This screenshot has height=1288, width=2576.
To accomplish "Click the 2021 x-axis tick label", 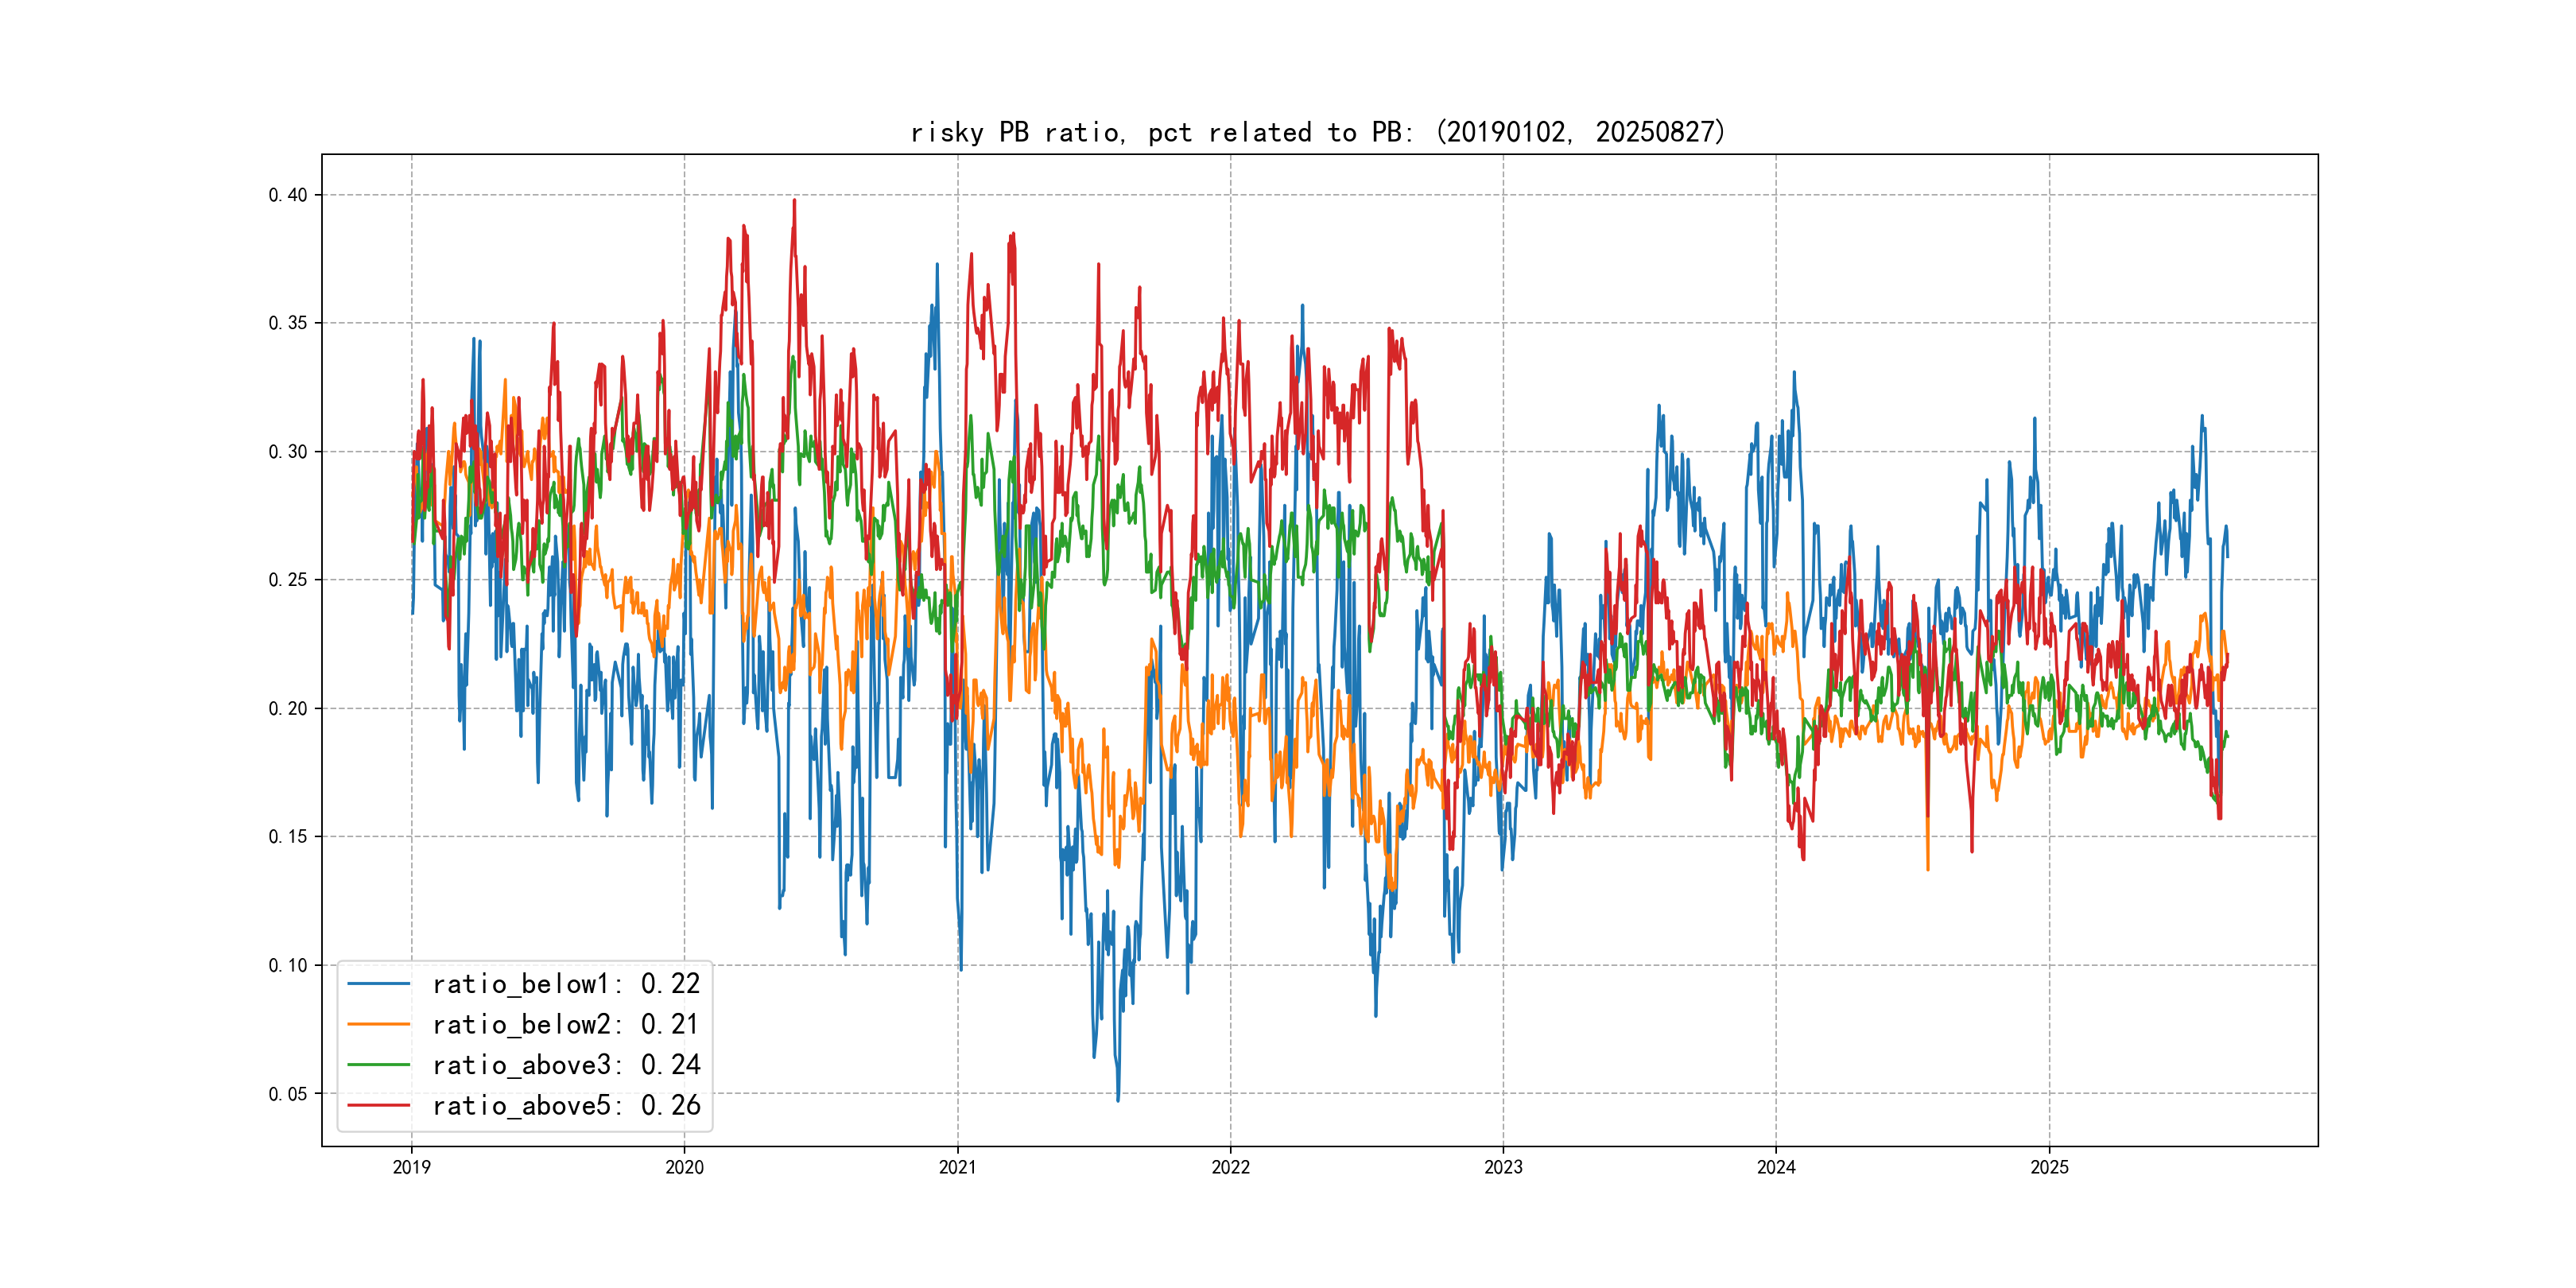I will tap(957, 1167).
